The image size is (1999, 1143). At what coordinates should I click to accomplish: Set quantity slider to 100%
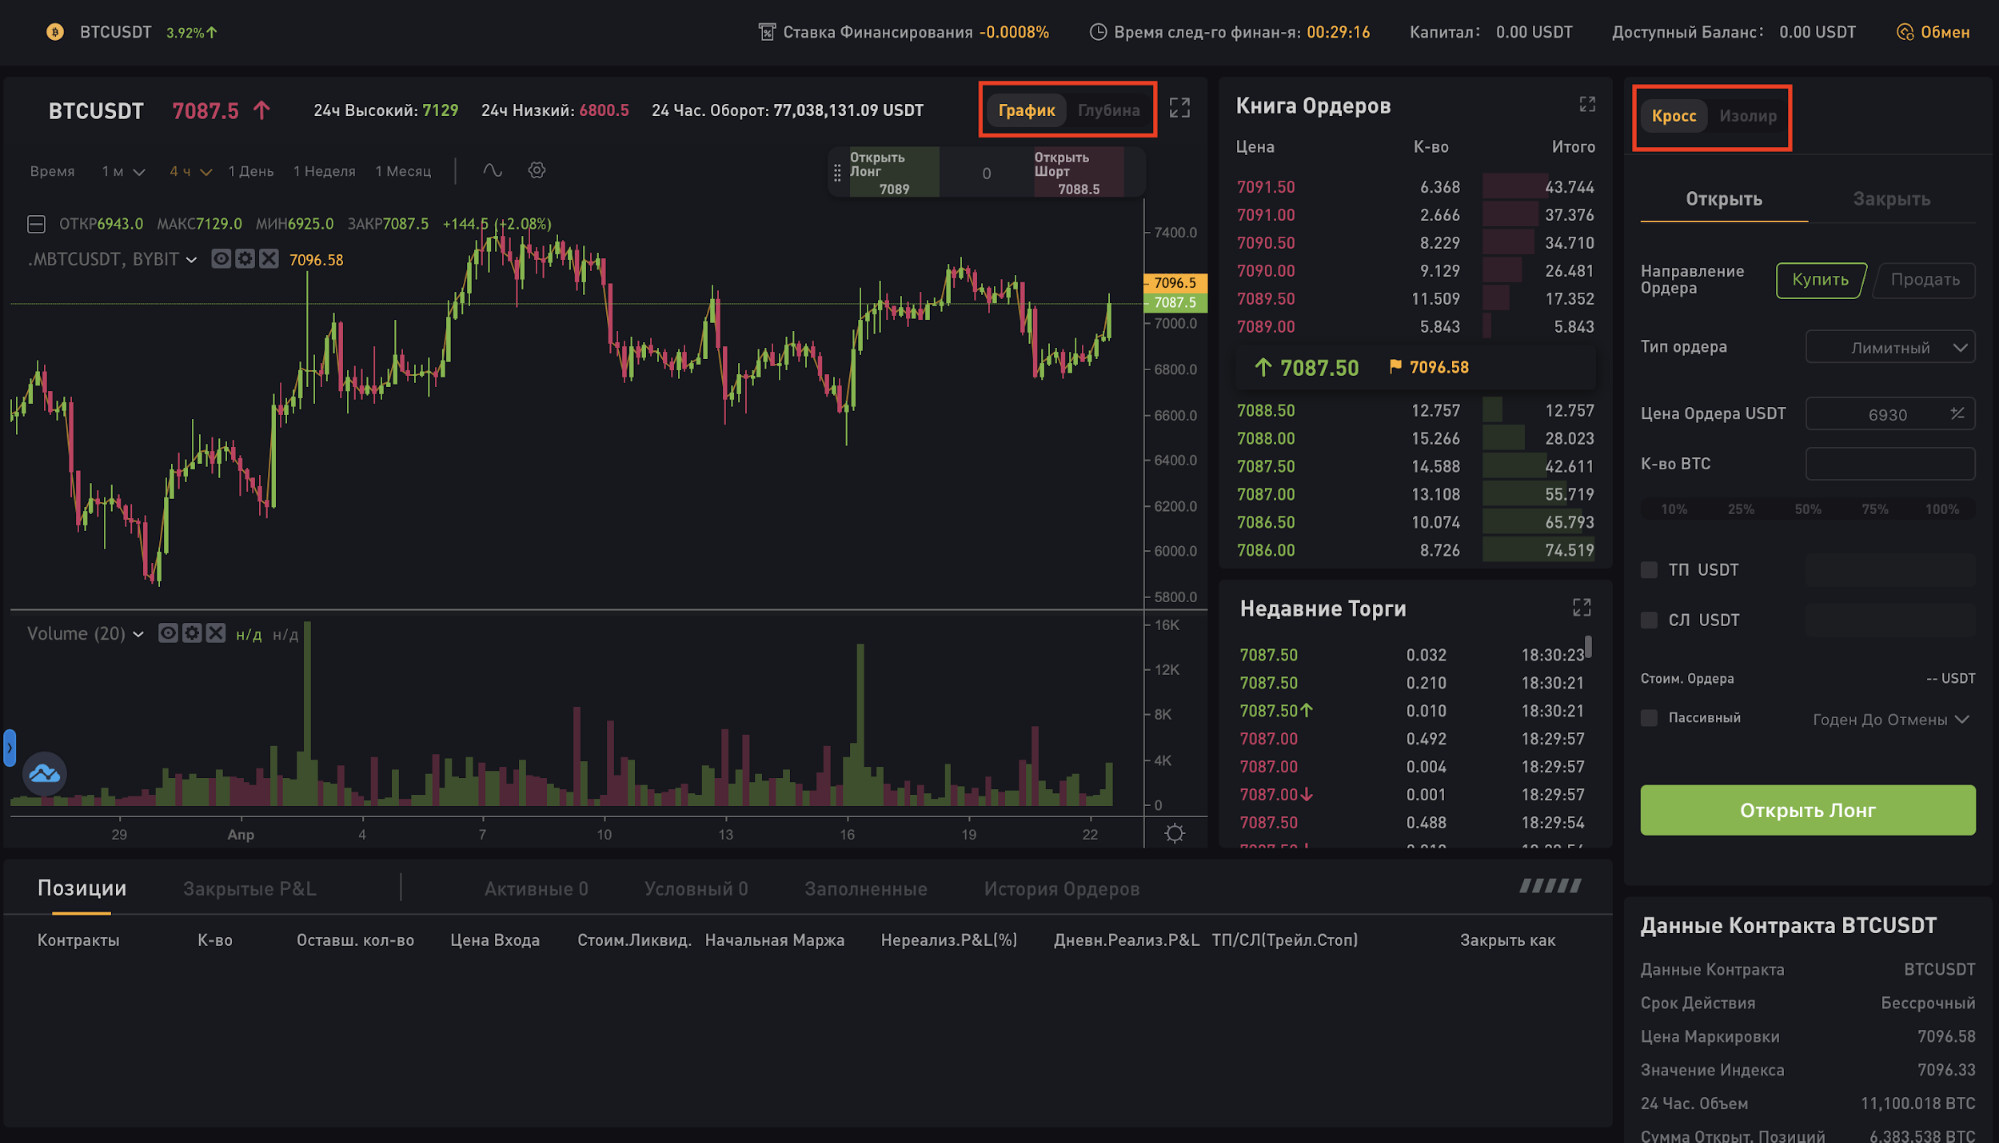tap(1942, 510)
